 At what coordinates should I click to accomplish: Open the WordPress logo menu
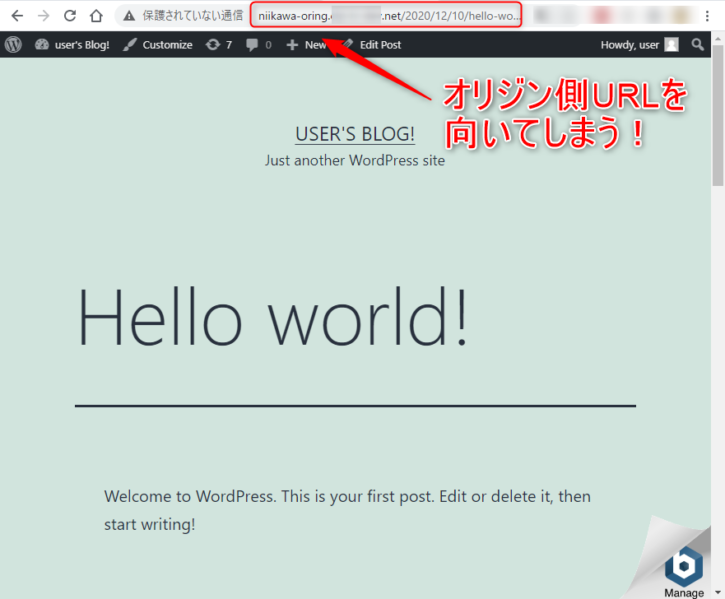pos(13,45)
